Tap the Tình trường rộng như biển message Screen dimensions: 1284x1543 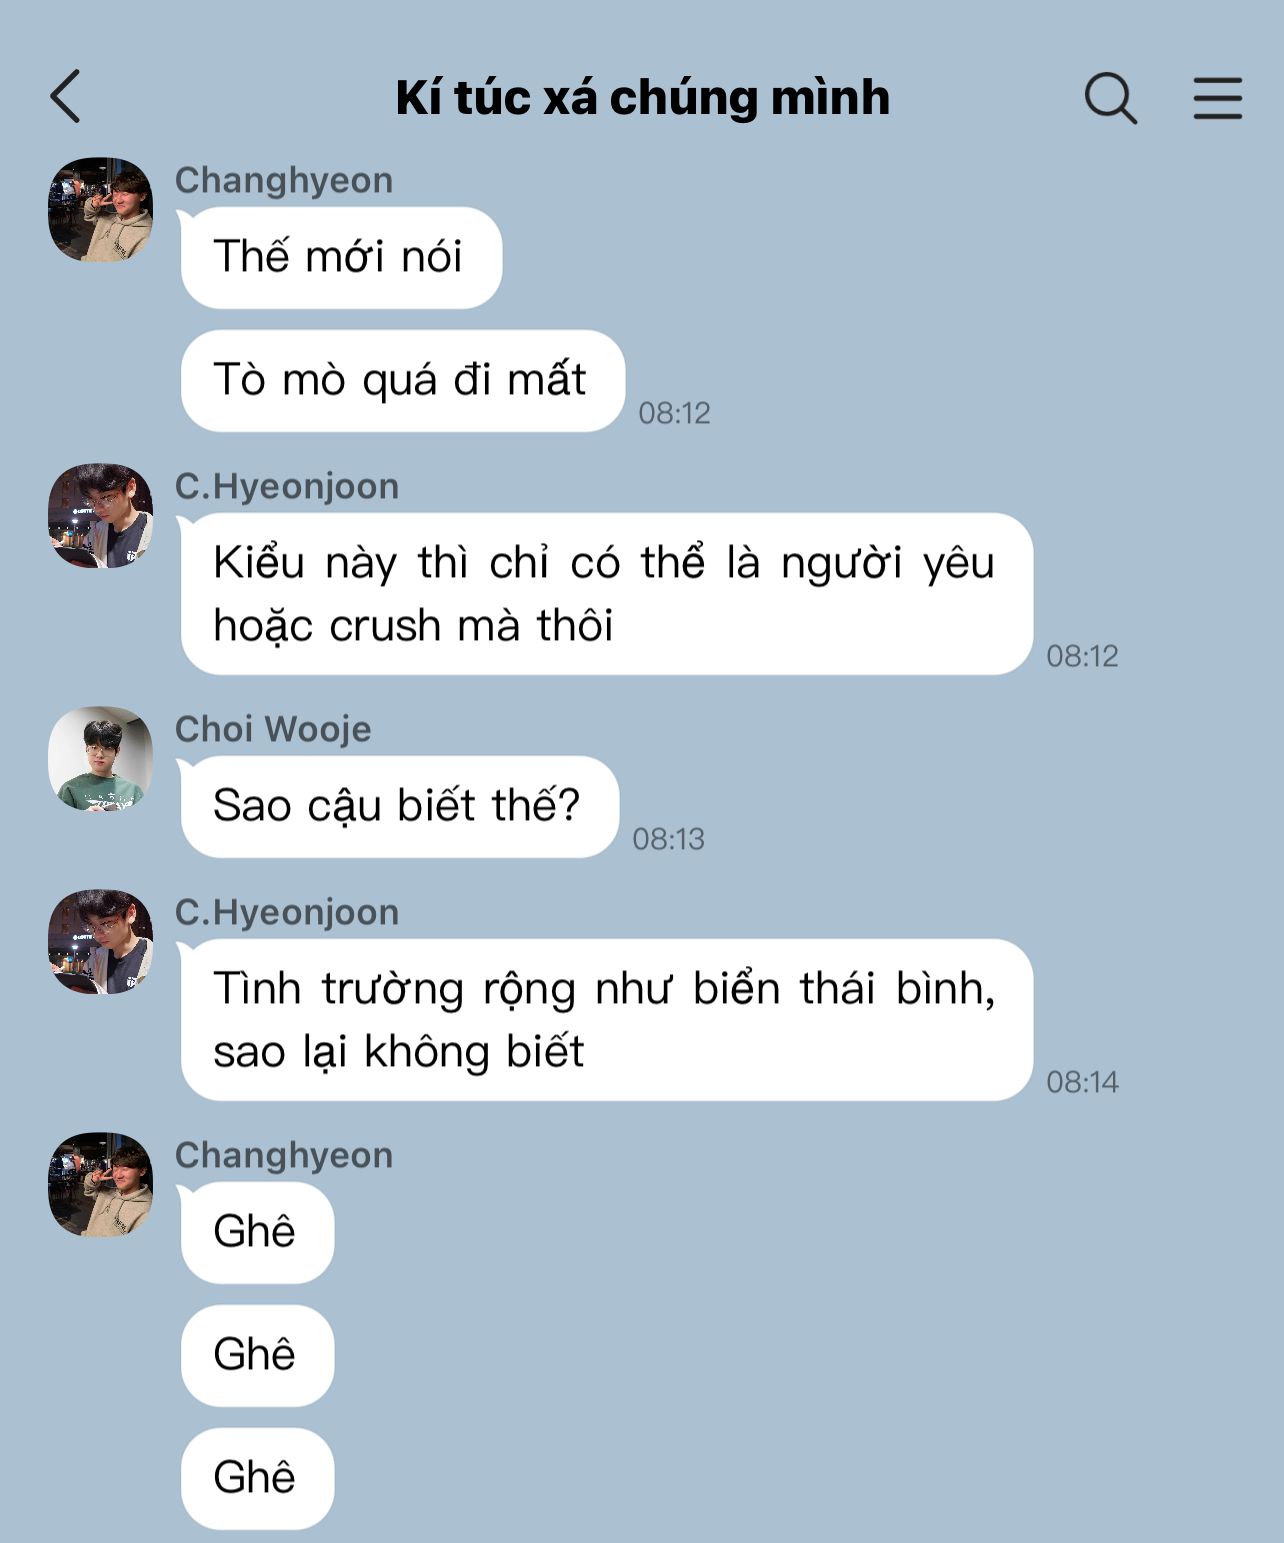[x=607, y=1020]
